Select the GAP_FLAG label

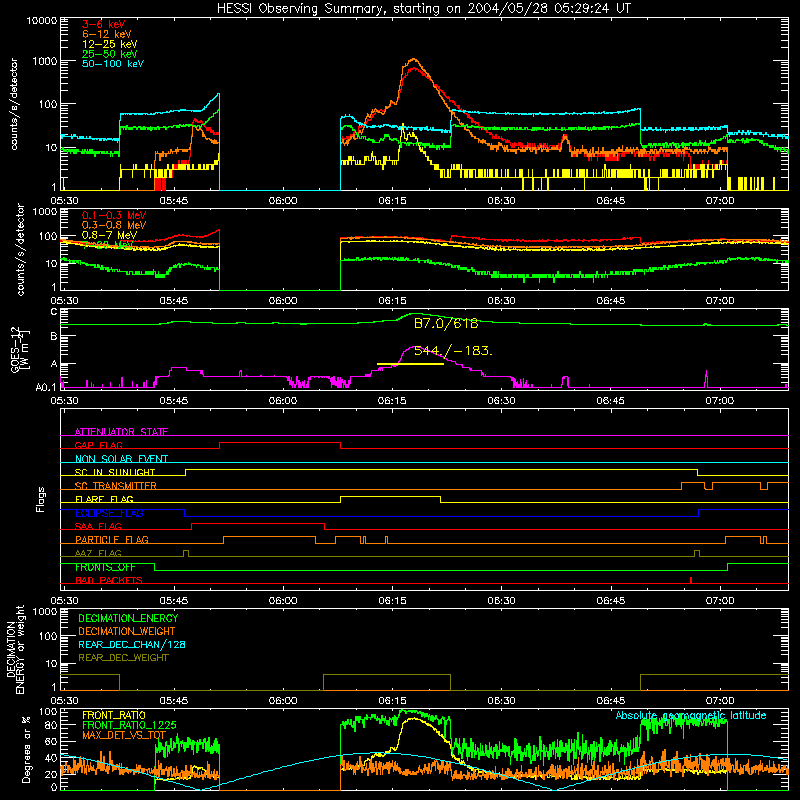tap(98, 445)
